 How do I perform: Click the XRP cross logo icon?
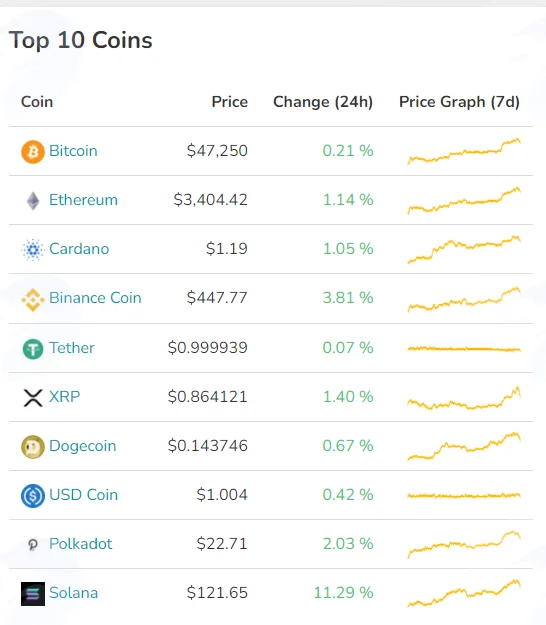pos(33,398)
